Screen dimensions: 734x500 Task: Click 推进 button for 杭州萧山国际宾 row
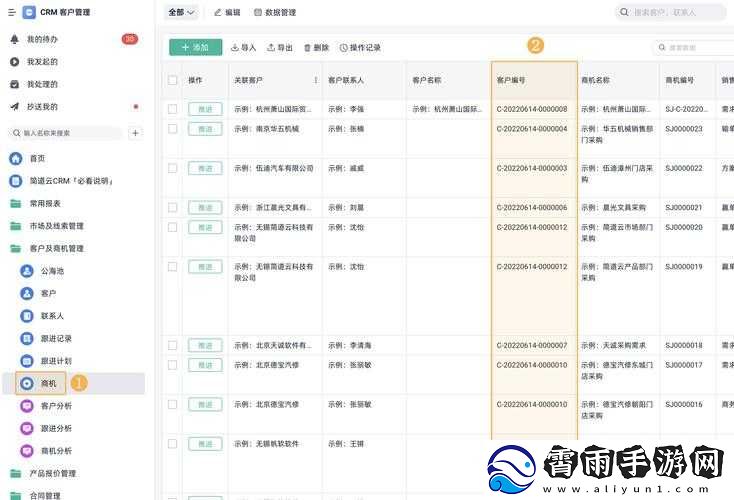click(x=205, y=109)
